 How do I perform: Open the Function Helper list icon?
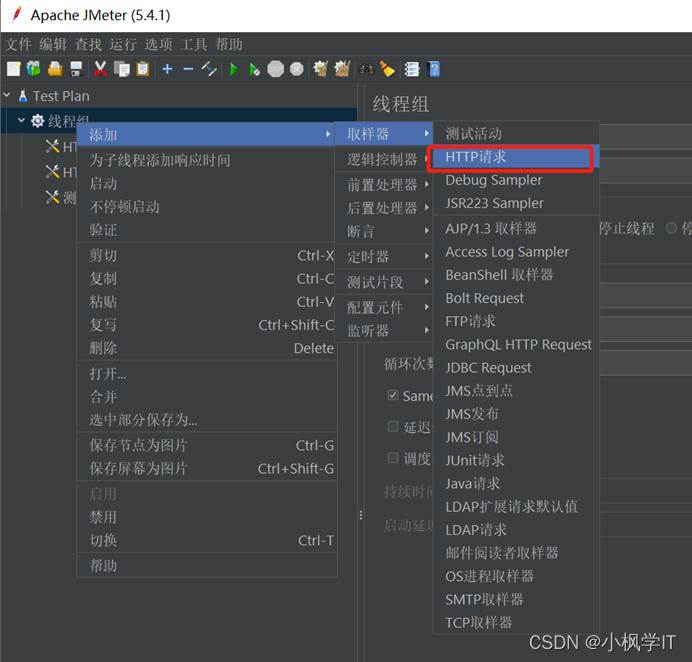coord(411,69)
